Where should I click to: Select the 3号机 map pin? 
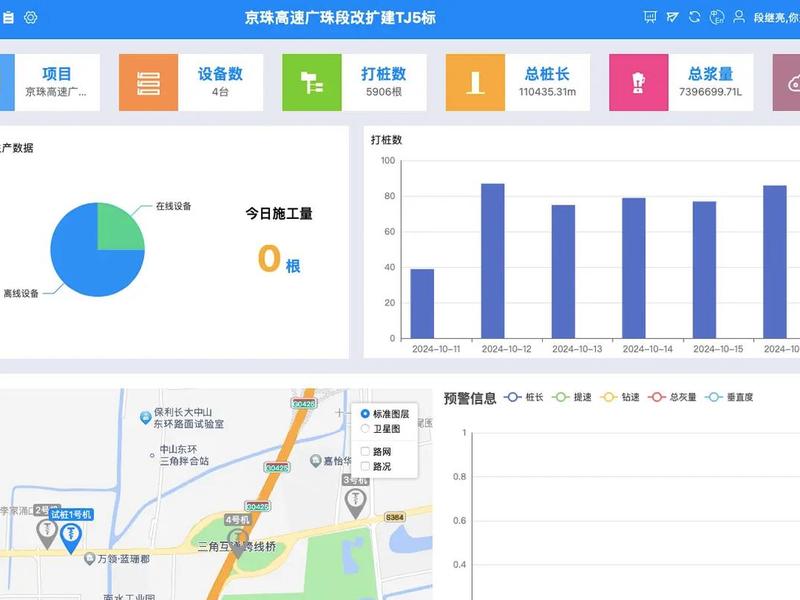[x=356, y=503]
